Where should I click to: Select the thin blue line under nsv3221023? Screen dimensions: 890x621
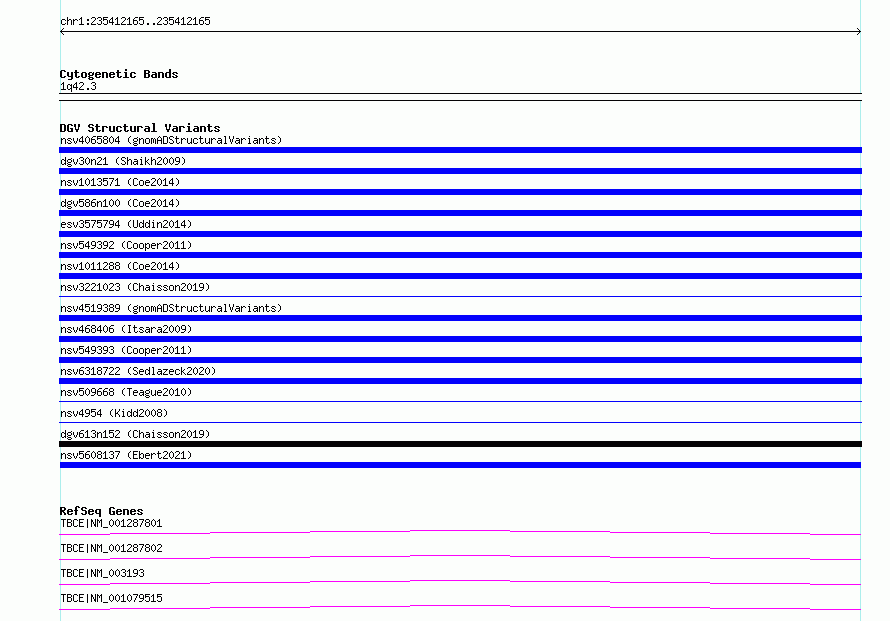[x=460, y=296]
